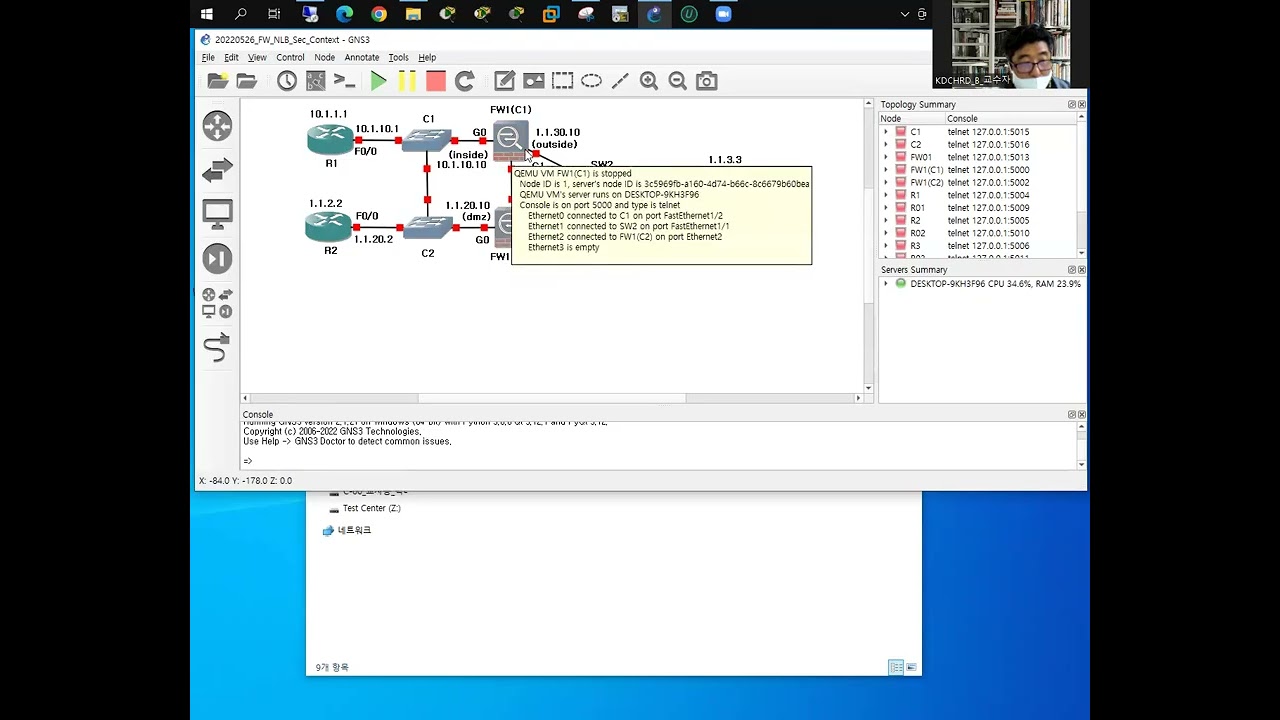Browse end devices in the sidebar
1280x720 pixels.
point(217,214)
